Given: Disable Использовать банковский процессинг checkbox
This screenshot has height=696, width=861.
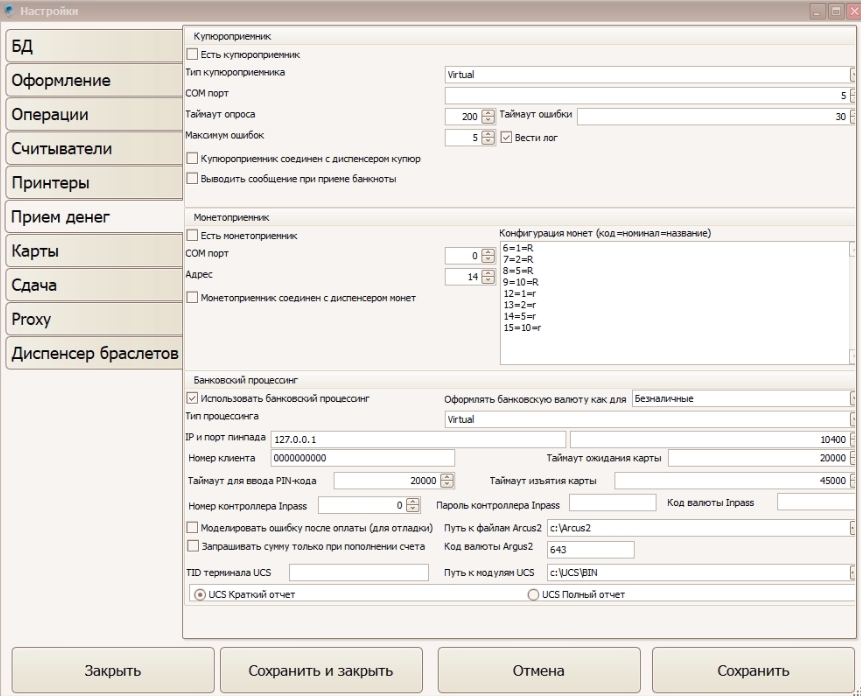Looking at the screenshot, I should click(x=192, y=398).
